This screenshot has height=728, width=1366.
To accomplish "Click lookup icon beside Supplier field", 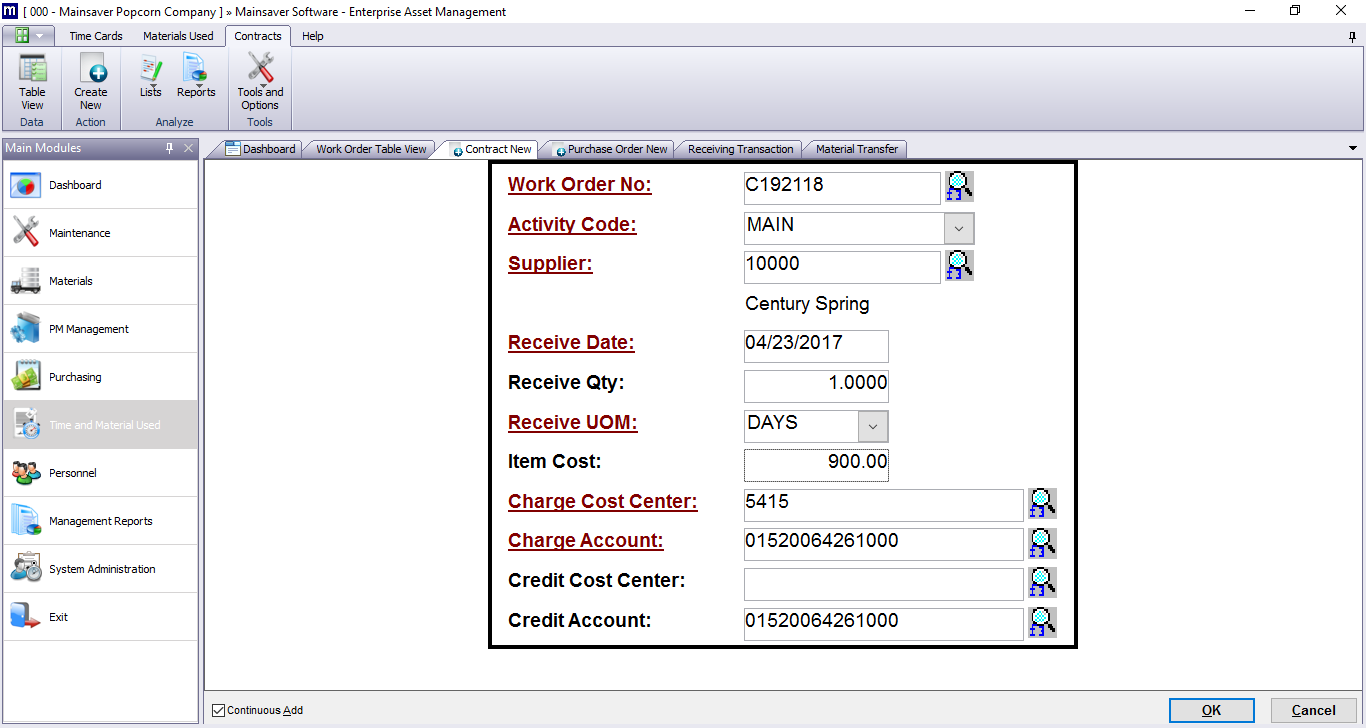I will (959, 266).
